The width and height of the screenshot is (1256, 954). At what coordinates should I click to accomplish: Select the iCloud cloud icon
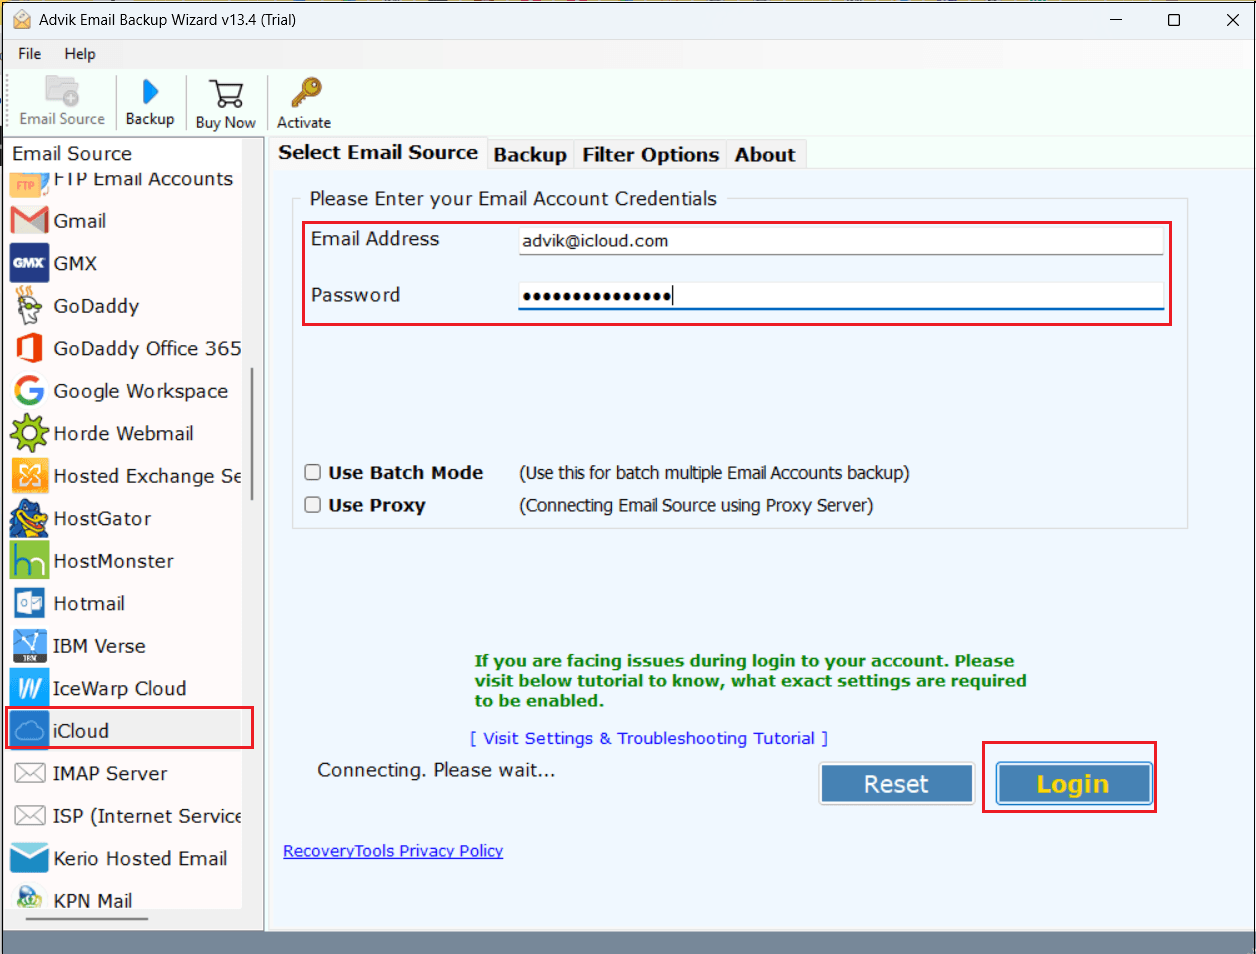point(30,730)
